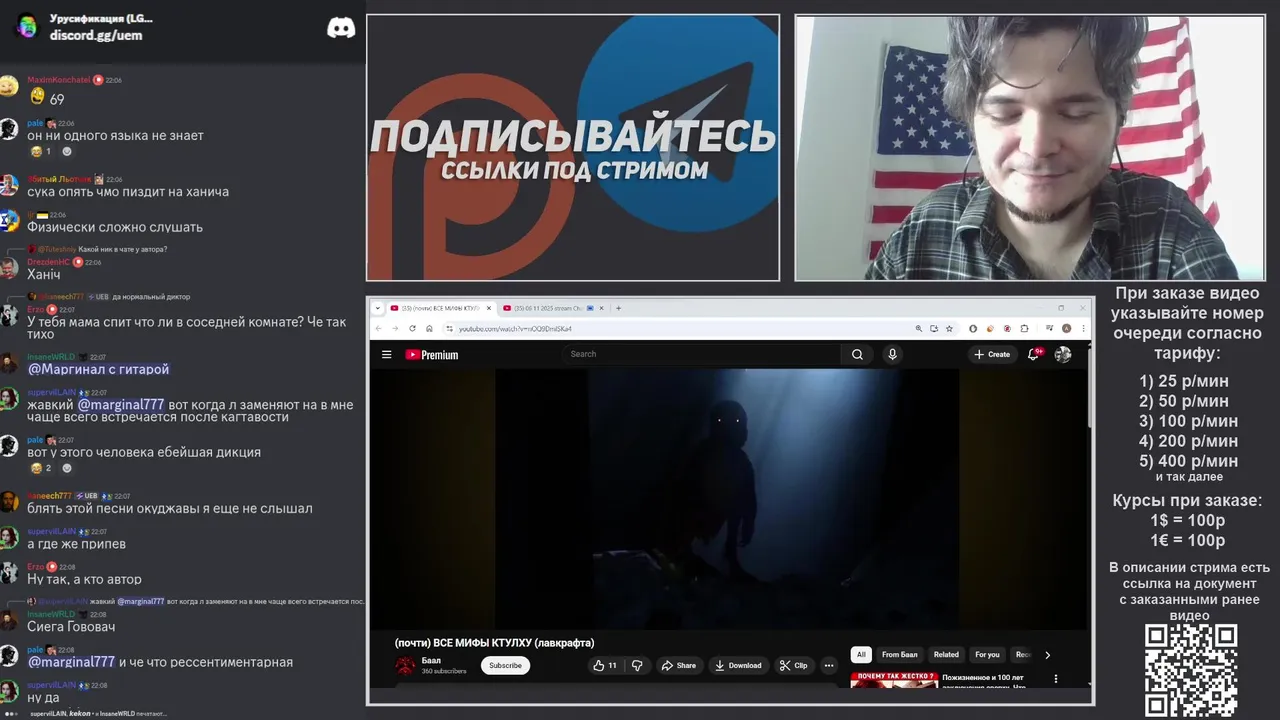
Task: Click the QR code in stream overlay
Action: (1191, 671)
